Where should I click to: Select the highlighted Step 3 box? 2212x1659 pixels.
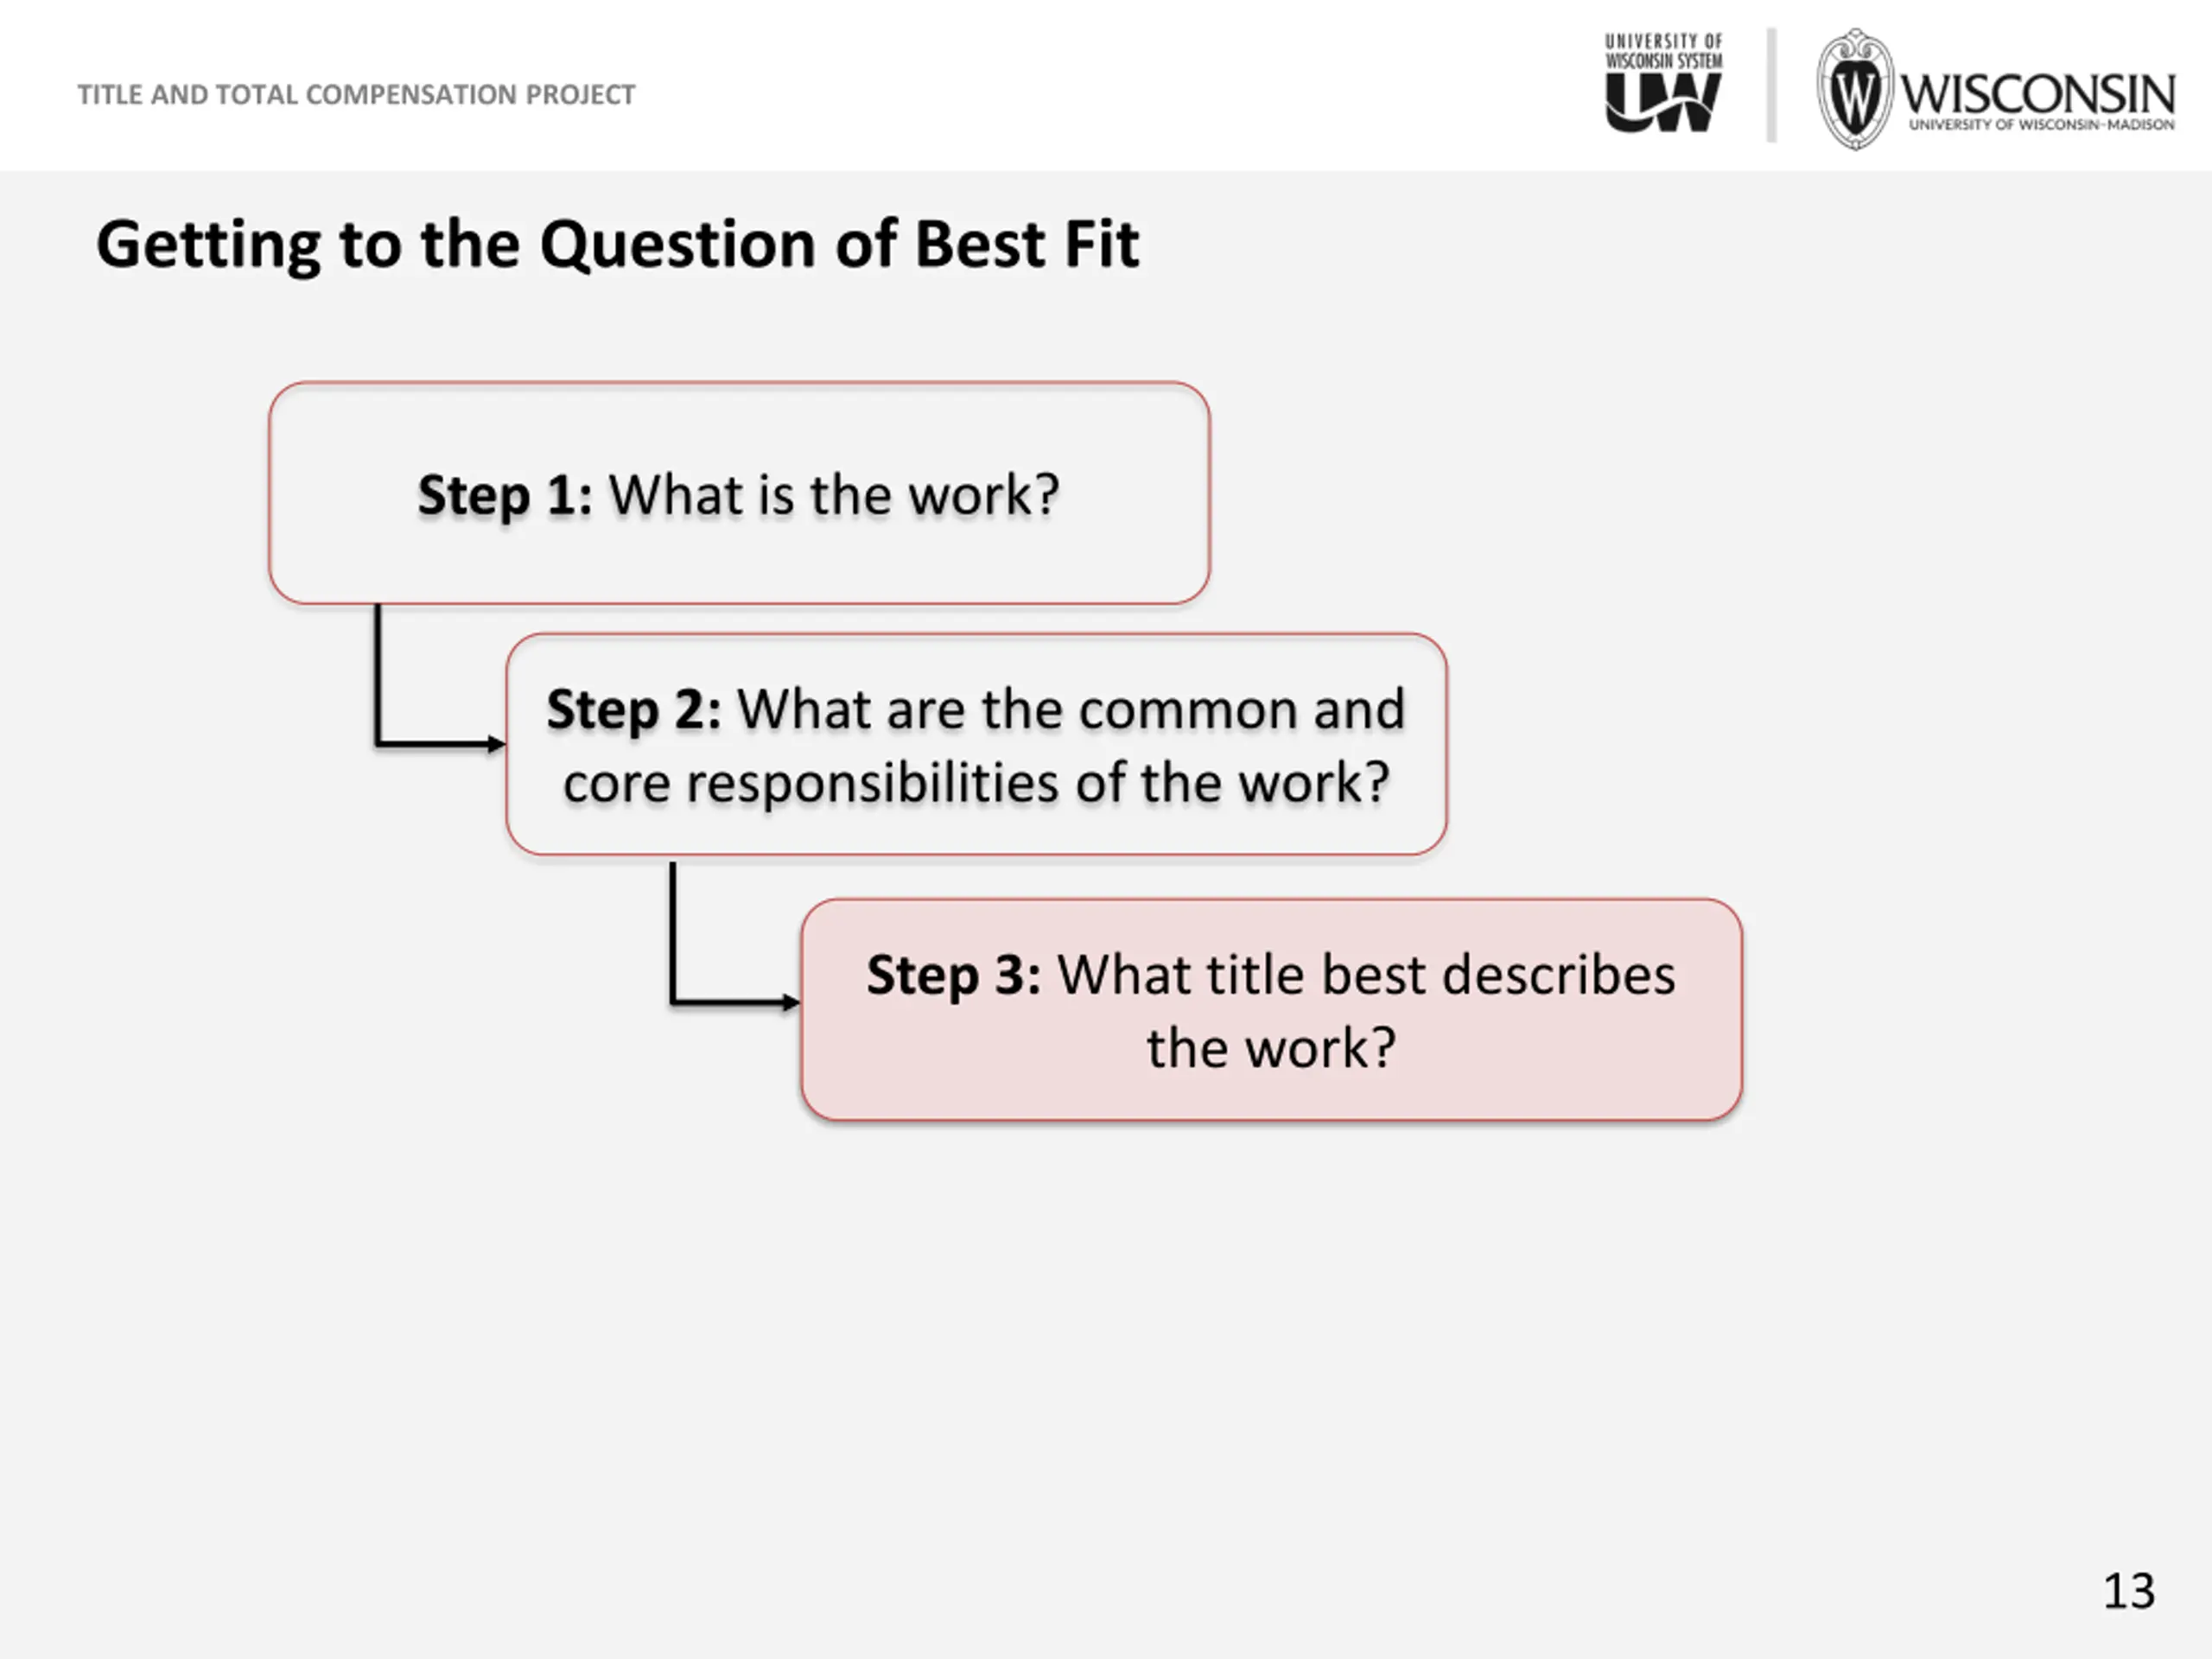1271,1010
